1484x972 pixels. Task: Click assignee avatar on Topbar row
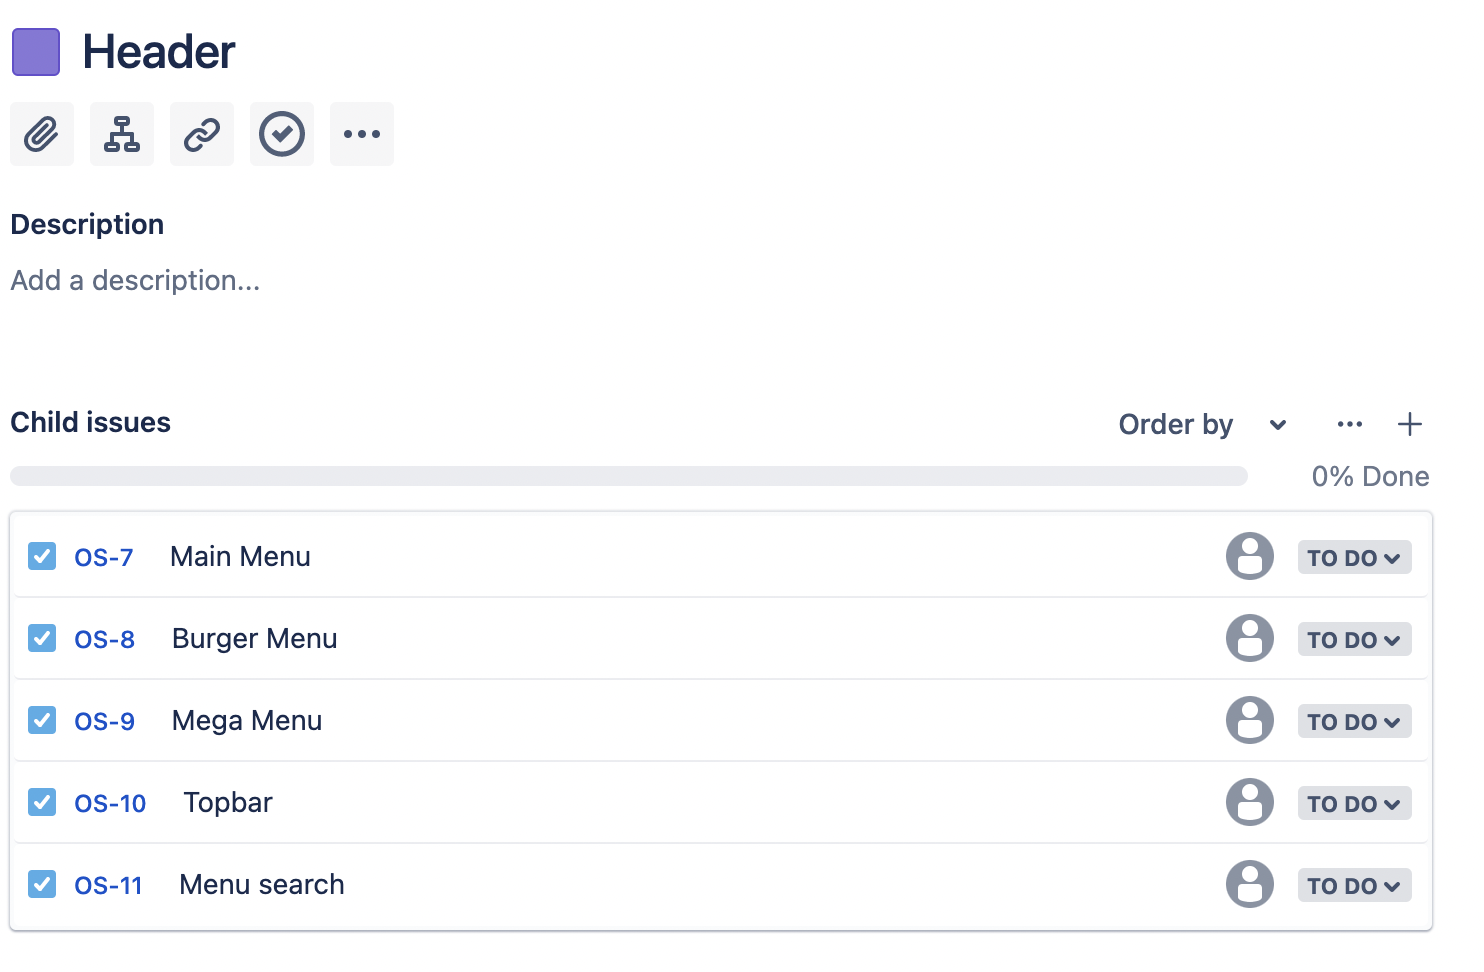click(x=1250, y=802)
